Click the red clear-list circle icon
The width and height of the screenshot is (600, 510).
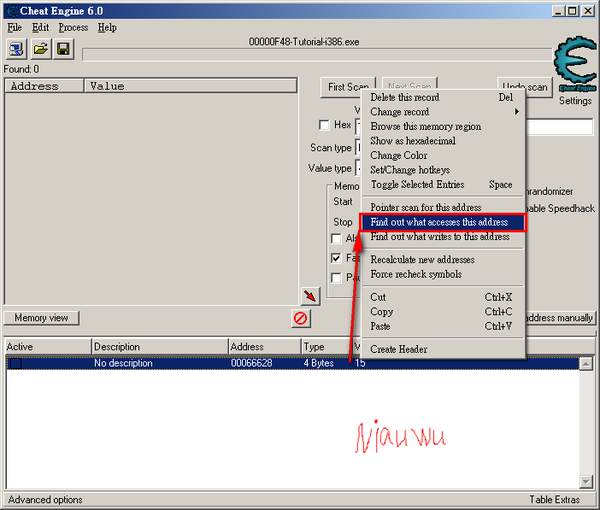click(x=300, y=318)
